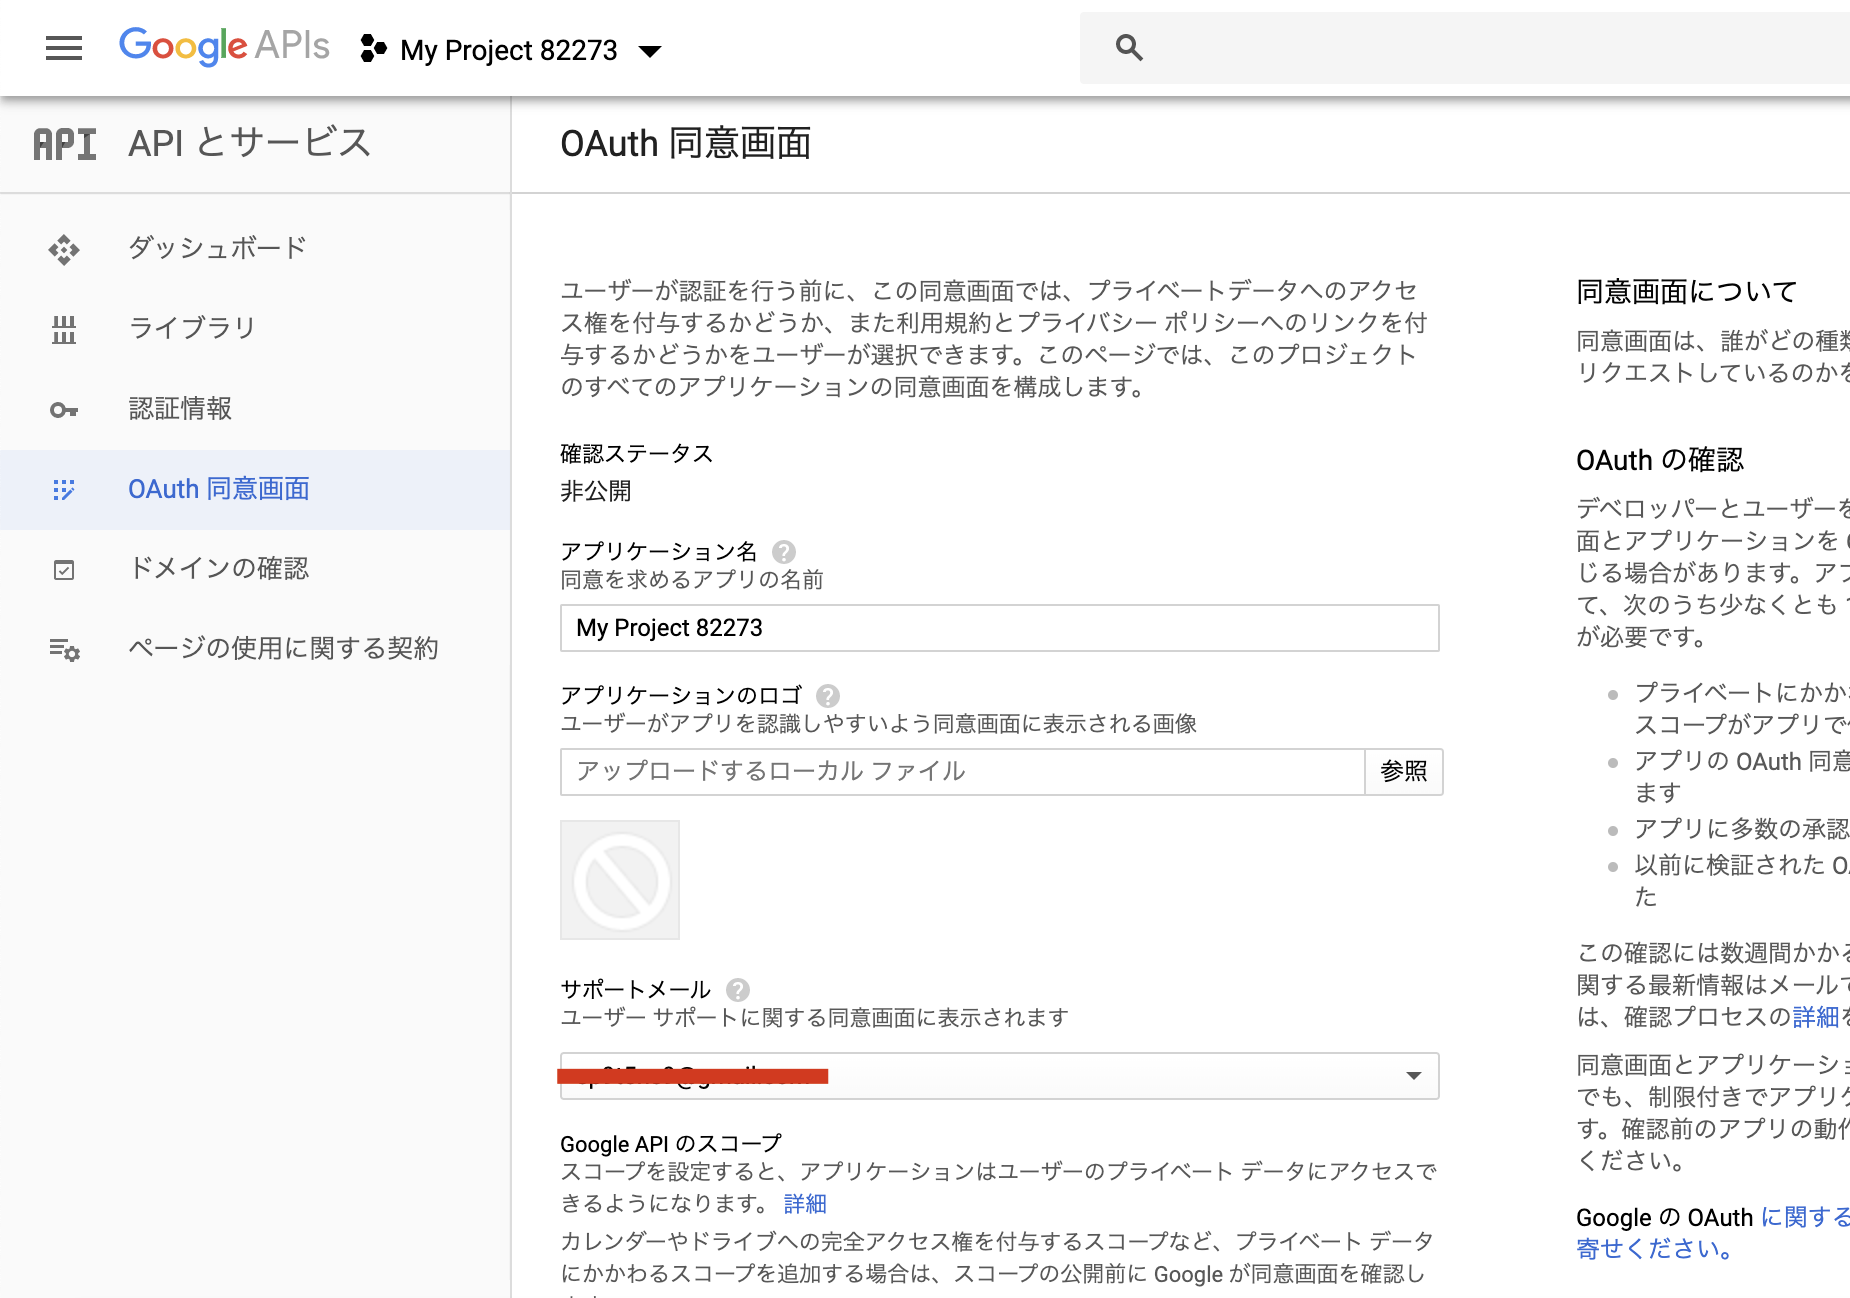Click the 参照 browse button
1850x1298 pixels.
[1404, 771]
